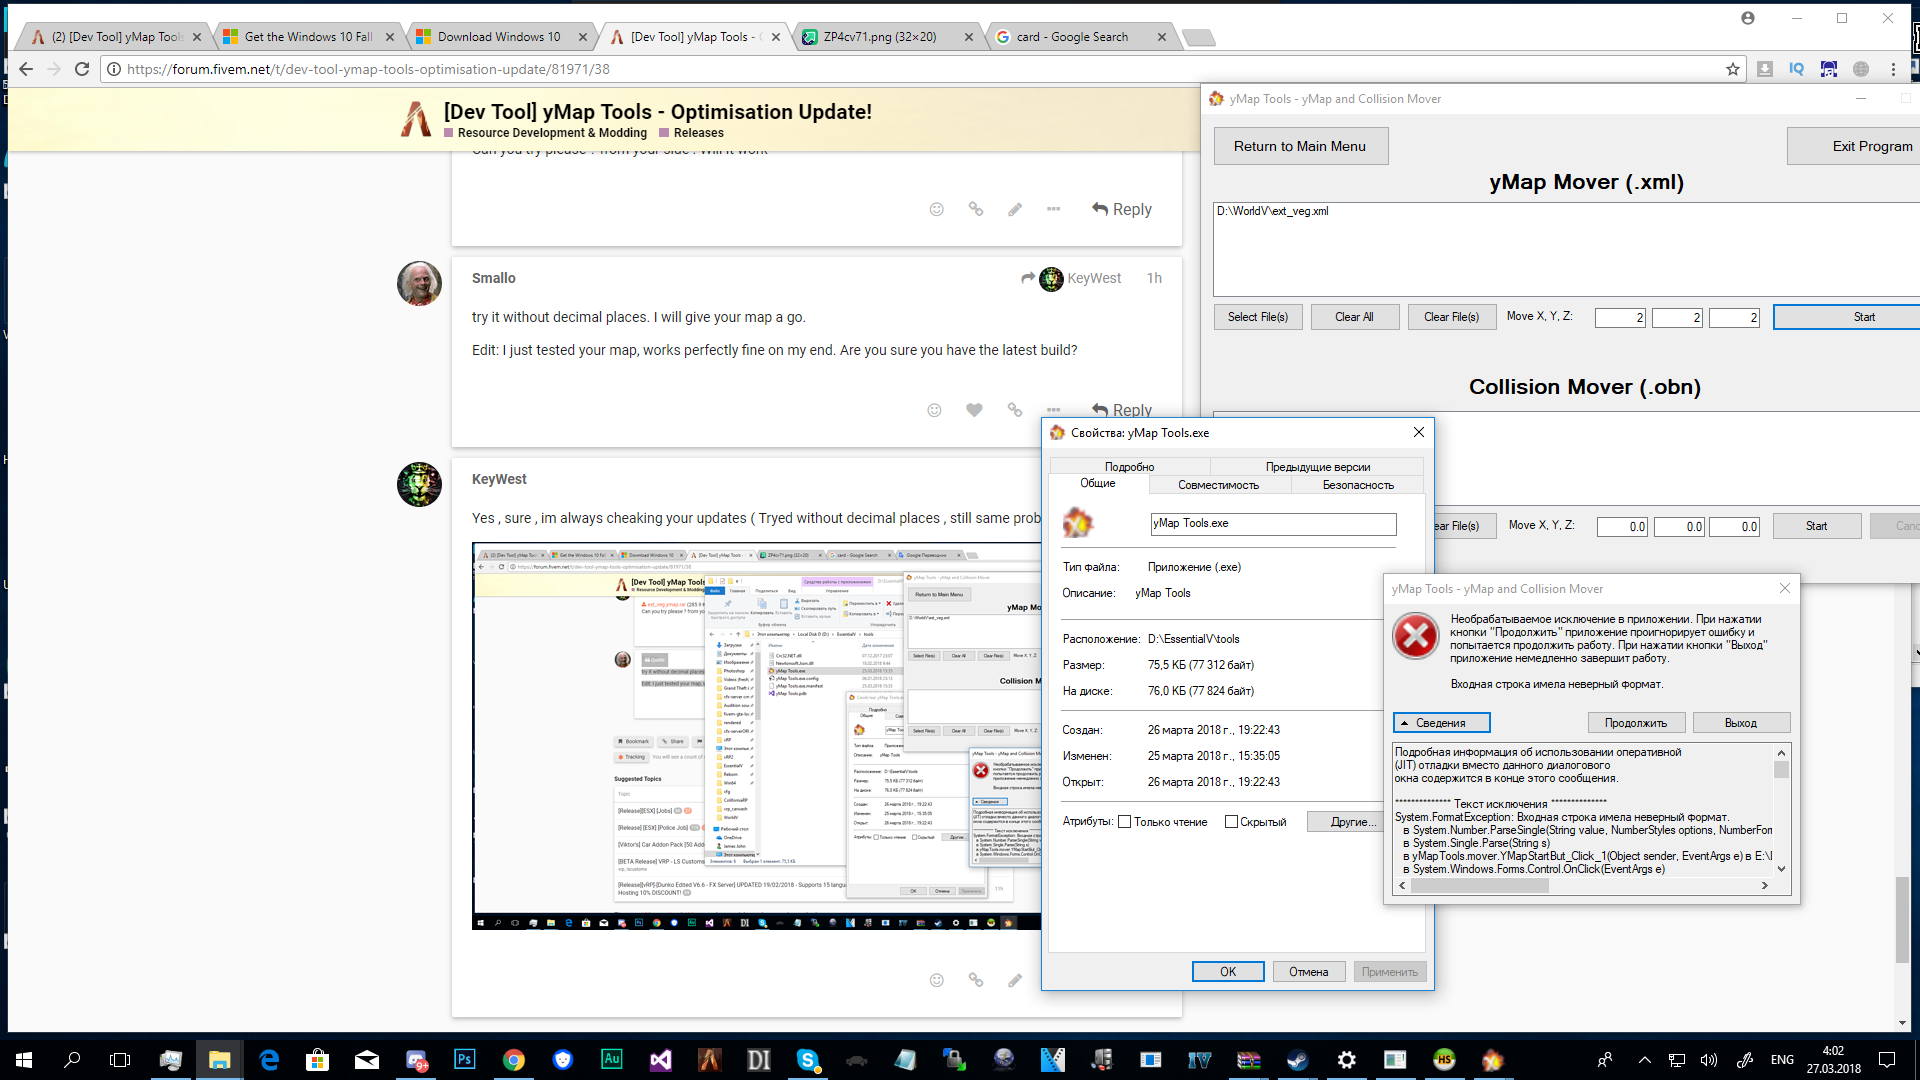
Task: Click 'Return to Main Menu' in yMap Tools
Action: [x=1300, y=146]
